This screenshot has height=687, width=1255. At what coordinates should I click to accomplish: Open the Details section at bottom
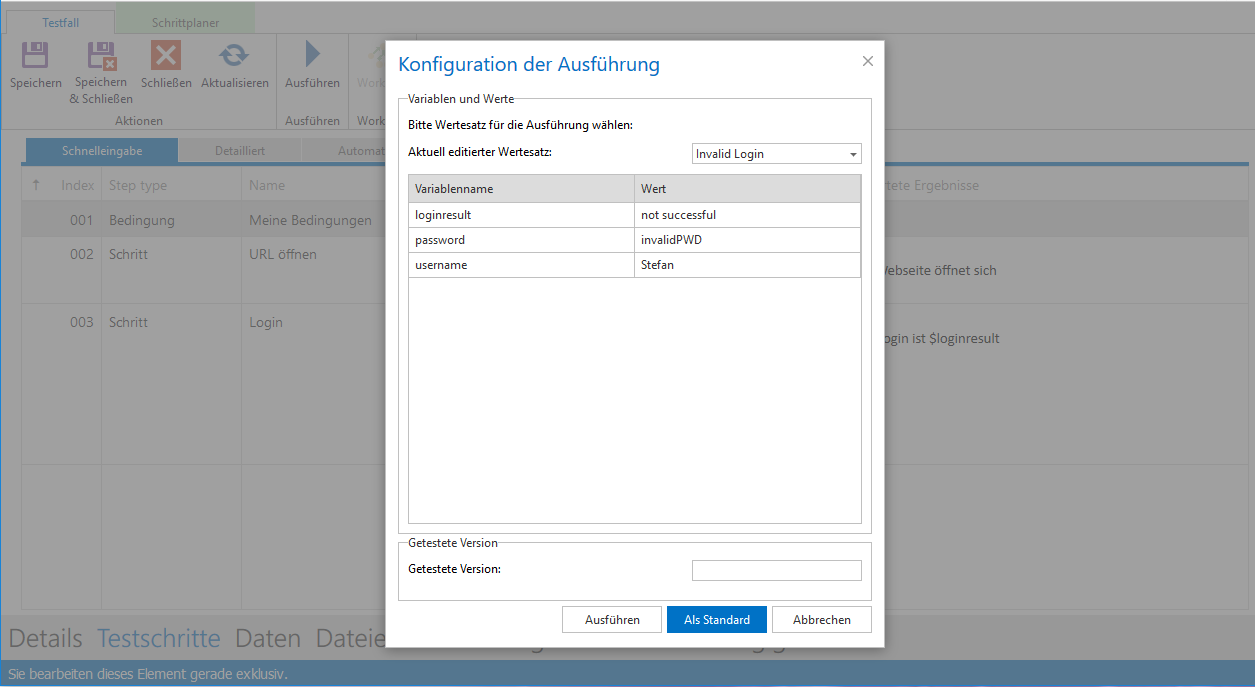tap(44, 638)
